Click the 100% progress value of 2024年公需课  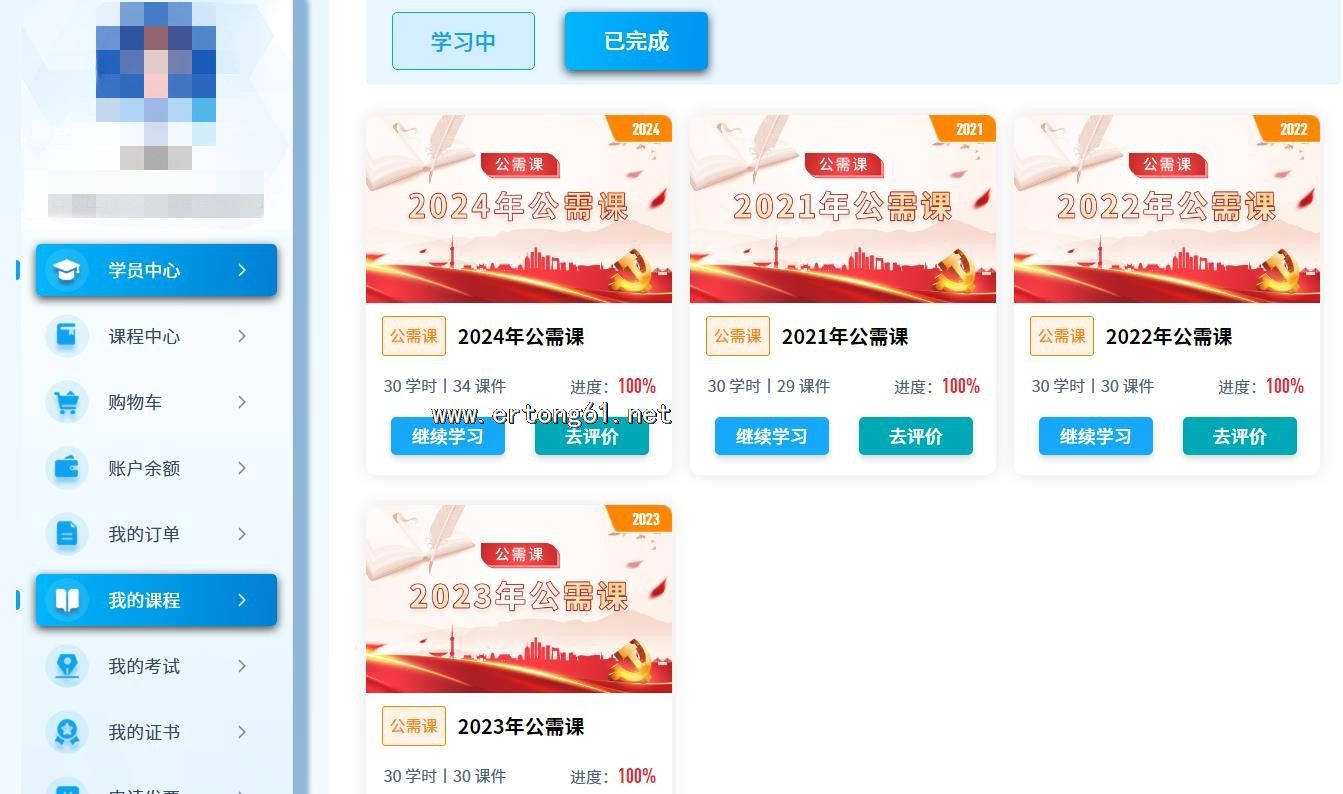coord(637,386)
